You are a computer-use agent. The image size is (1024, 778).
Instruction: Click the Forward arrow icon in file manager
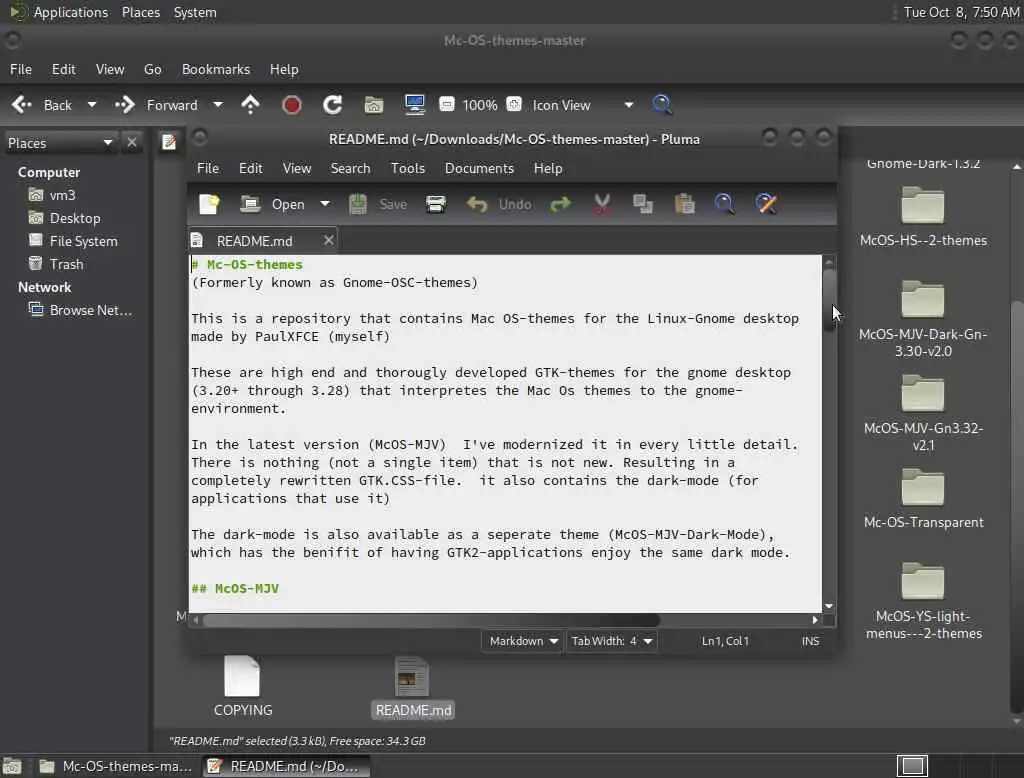click(124, 105)
